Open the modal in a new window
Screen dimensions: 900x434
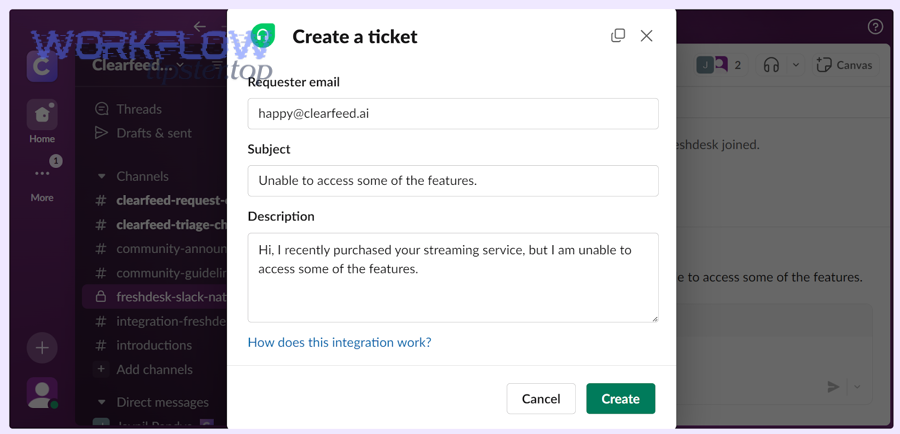618,36
